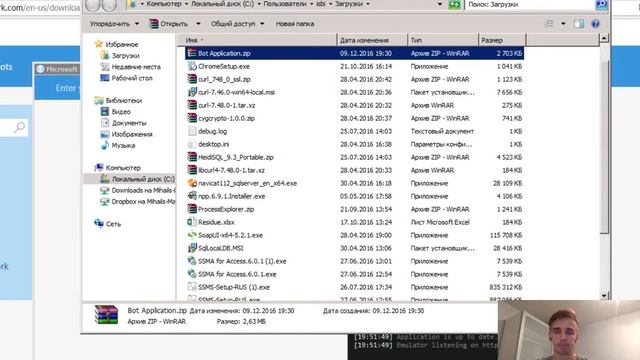
Task: Select Bot Application.zip archive icon
Action: pos(192,53)
